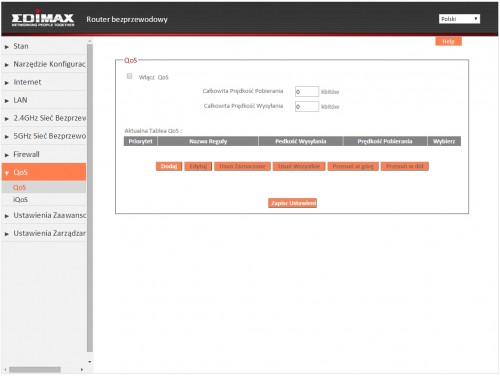Viewport: 500px width, 376px height.
Task: Enable the Włącz QoS checkbox
Action: [x=130, y=76]
